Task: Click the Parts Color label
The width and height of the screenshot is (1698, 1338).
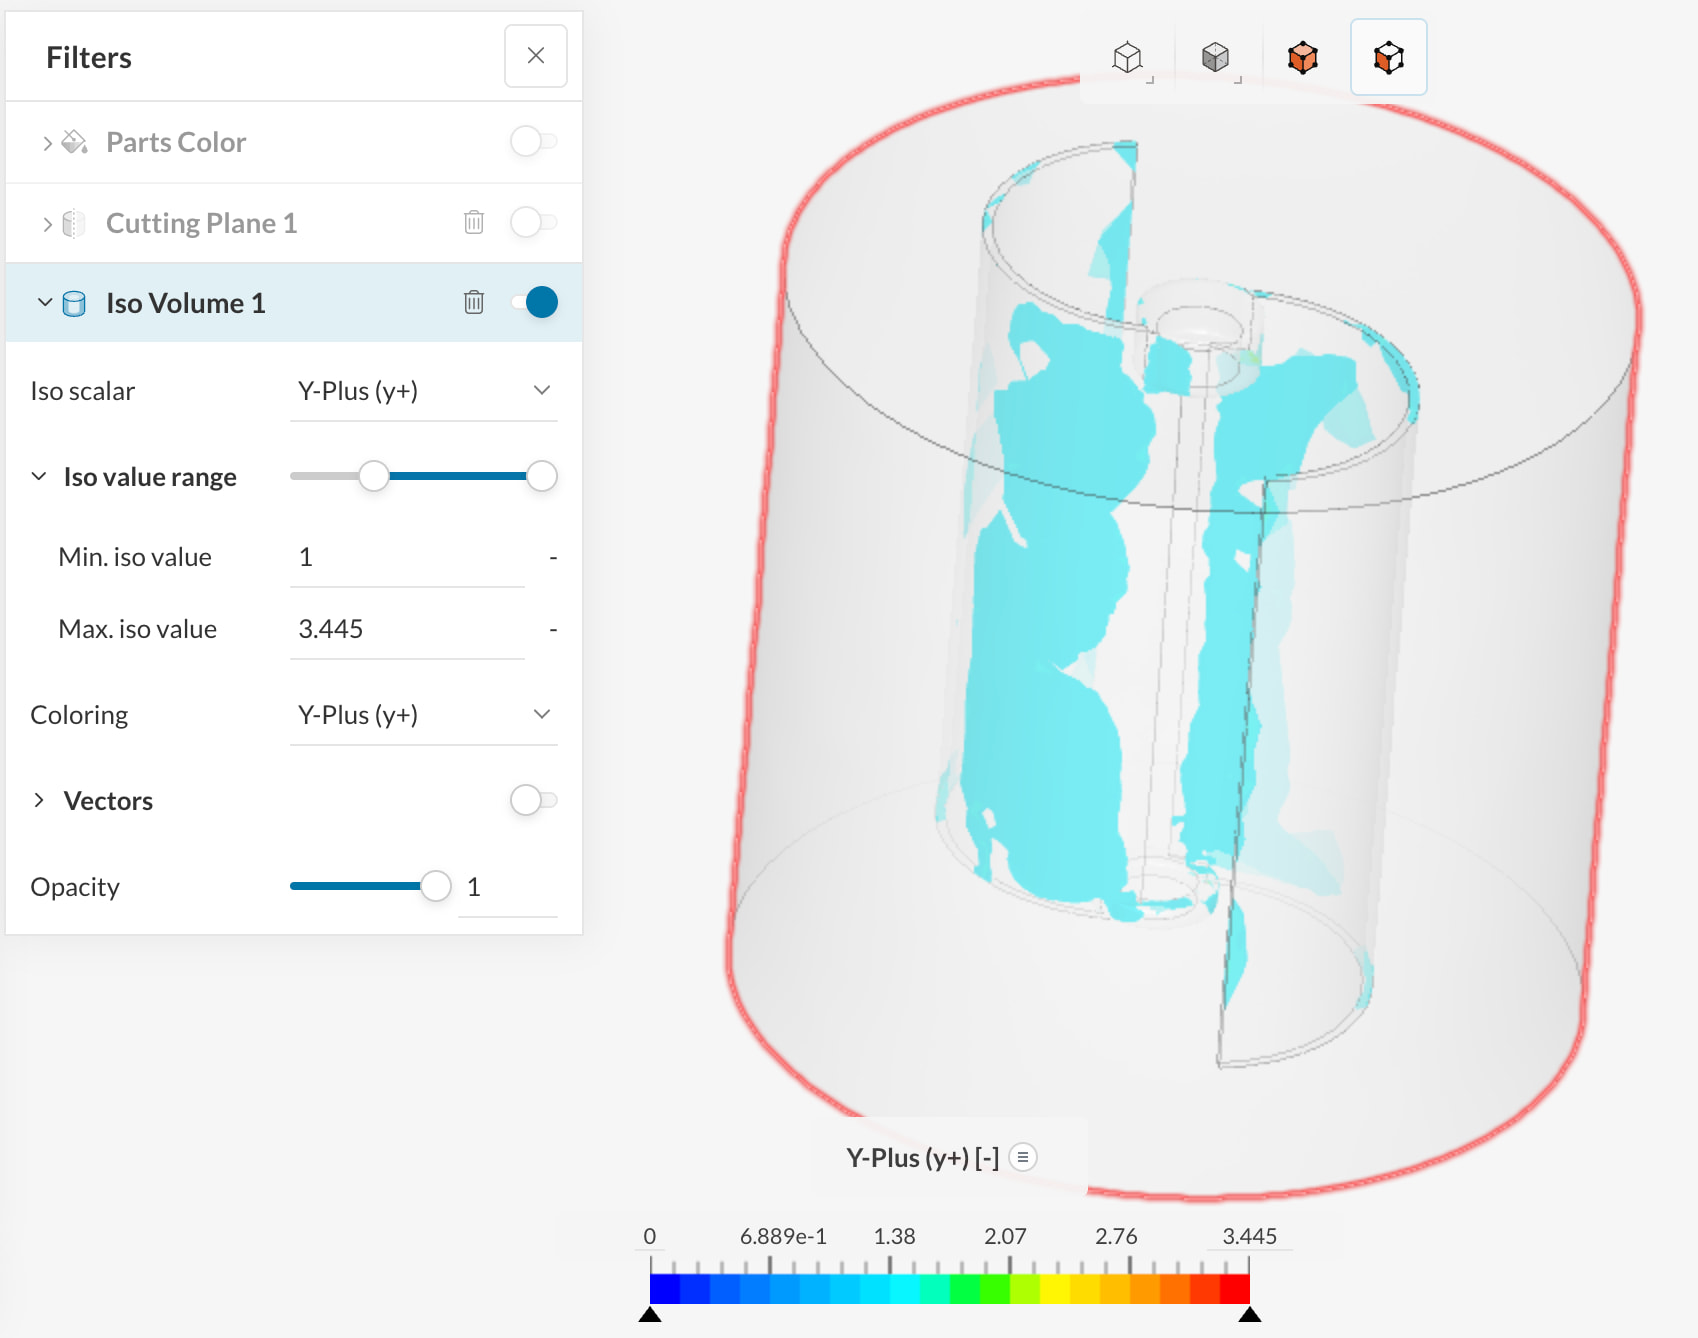Action: (176, 142)
